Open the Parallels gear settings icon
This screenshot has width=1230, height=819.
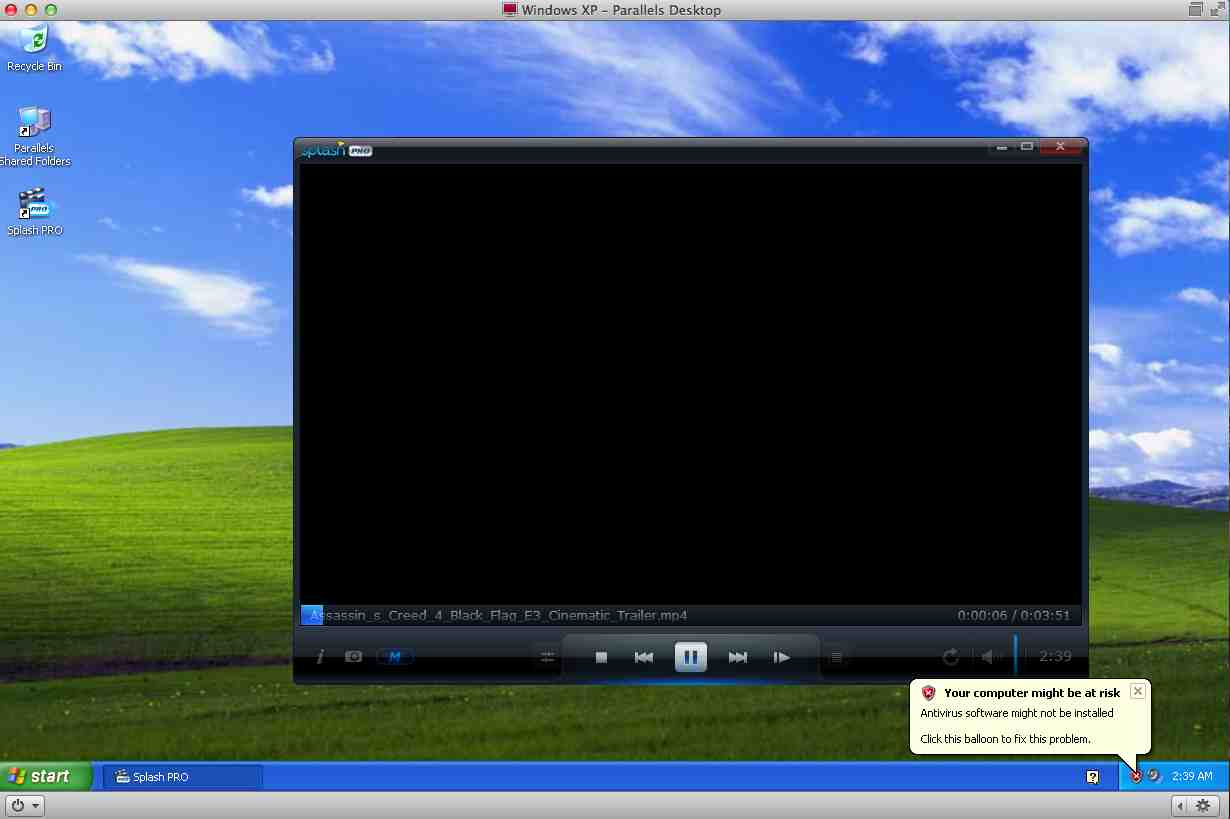pos(1203,805)
